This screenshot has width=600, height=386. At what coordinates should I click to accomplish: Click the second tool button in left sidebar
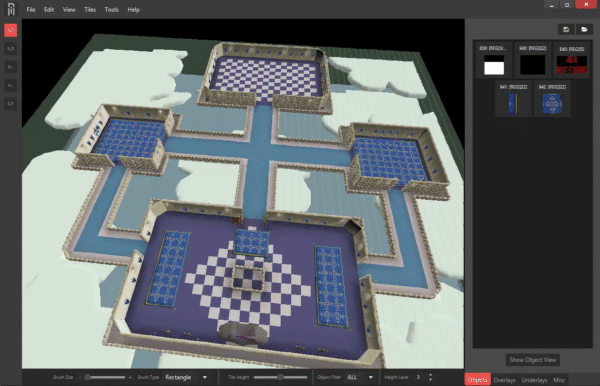pos(11,49)
